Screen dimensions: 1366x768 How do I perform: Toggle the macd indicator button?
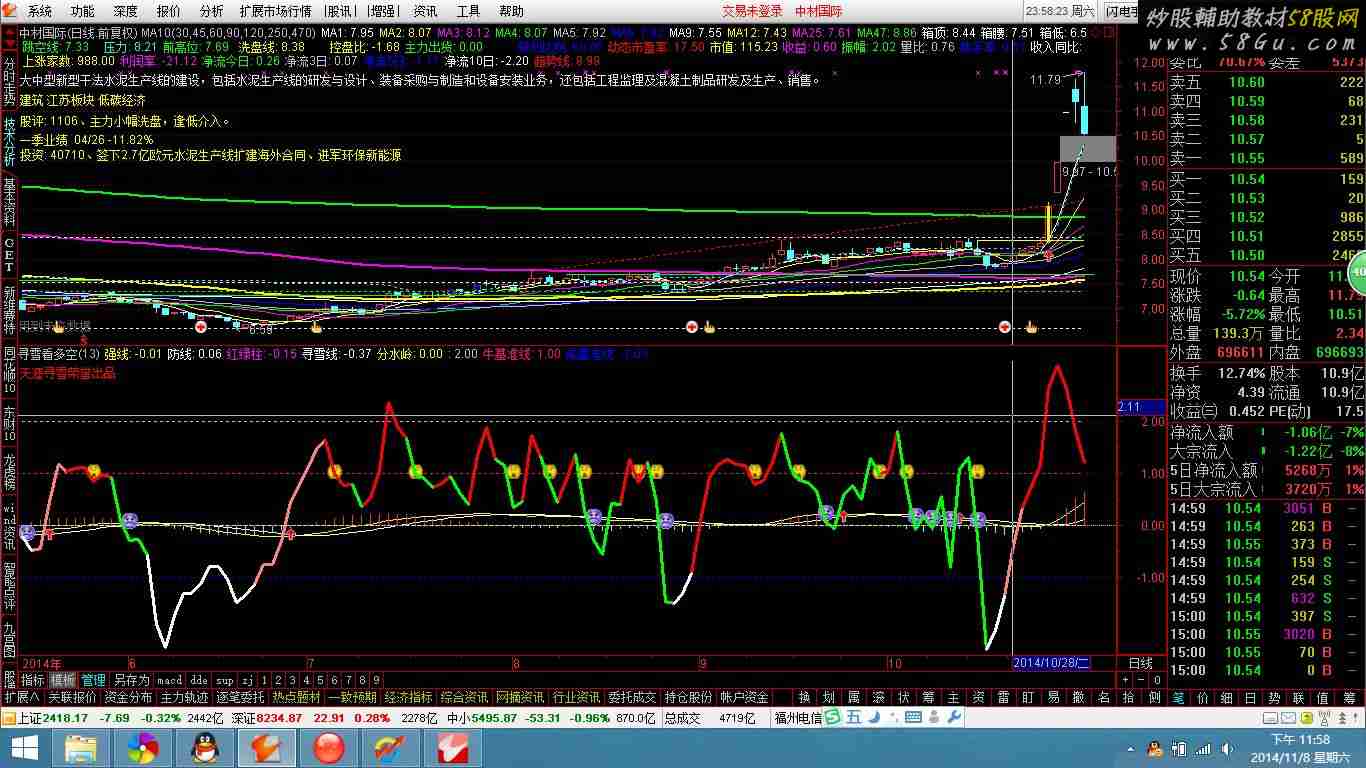pyautogui.click(x=169, y=680)
